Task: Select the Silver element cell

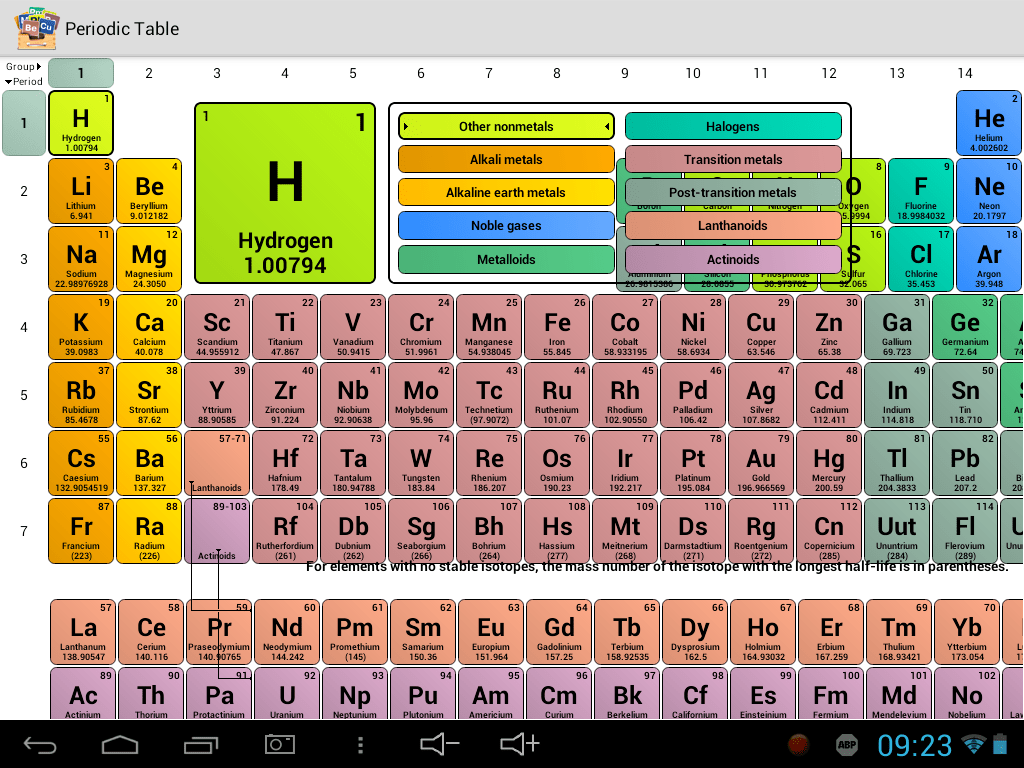Action: click(761, 395)
